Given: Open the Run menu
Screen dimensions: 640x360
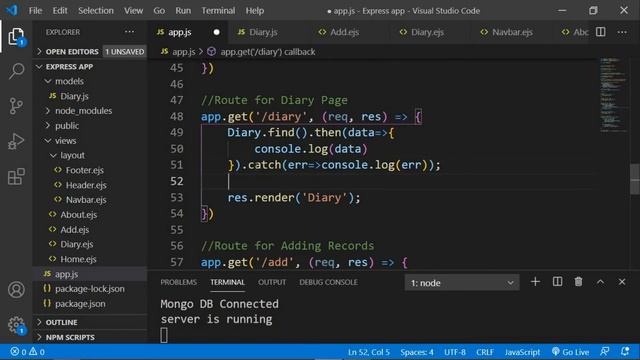Looking at the screenshot, I should [x=183, y=11].
